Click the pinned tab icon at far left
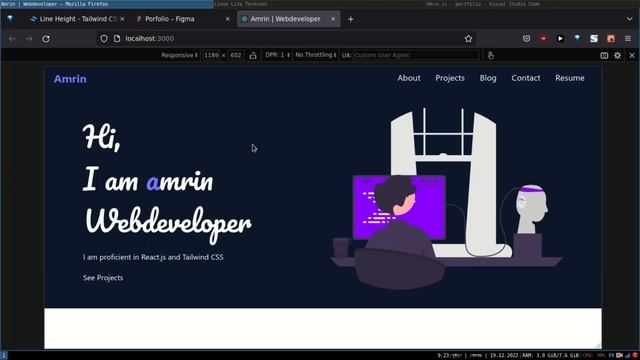640x360 pixels. (x=10, y=19)
